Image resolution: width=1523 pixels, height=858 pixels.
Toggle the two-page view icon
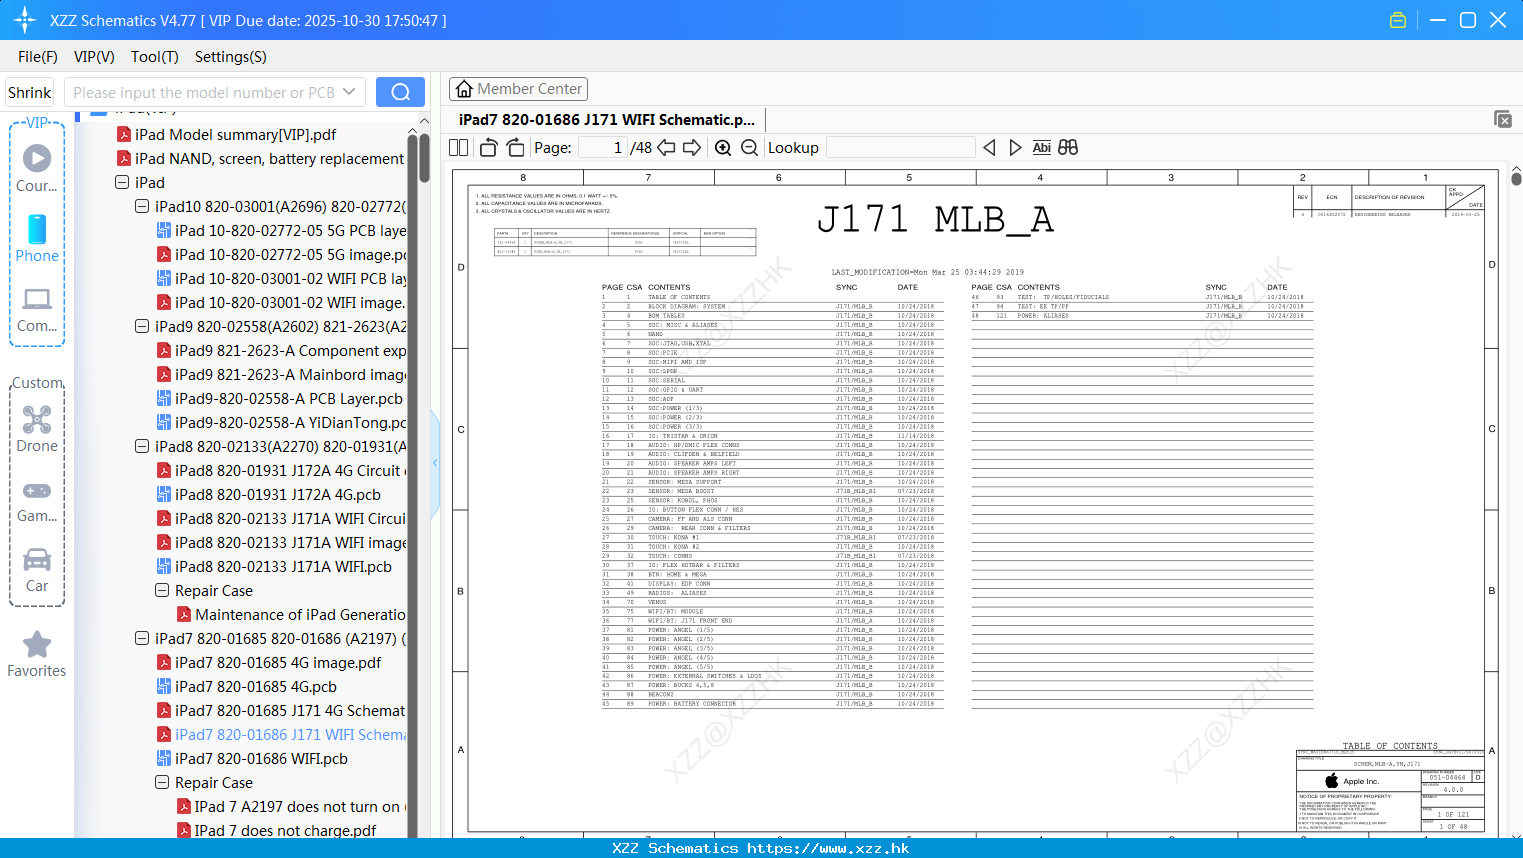(459, 147)
